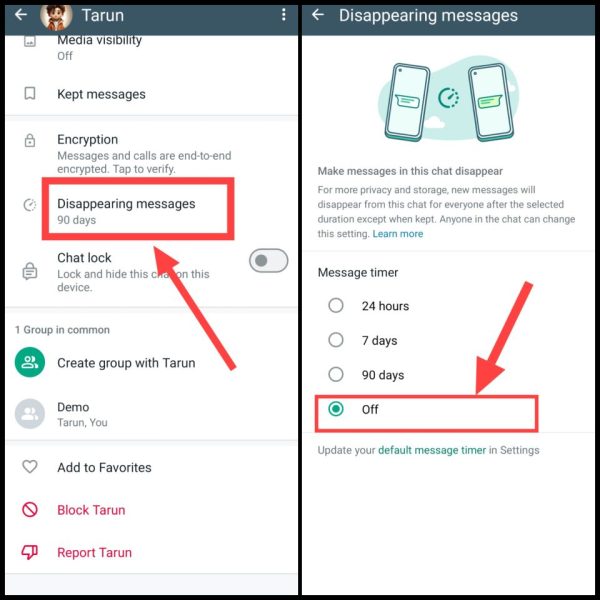600x600 pixels.
Task: Tap the disappearing messages timer icon
Action: point(30,205)
